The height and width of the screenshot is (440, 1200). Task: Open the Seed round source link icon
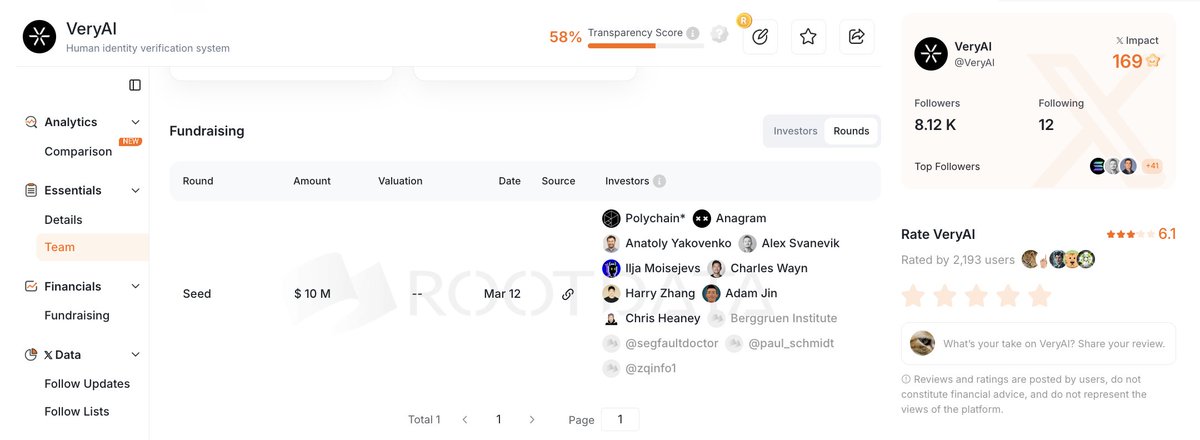coord(568,294)
